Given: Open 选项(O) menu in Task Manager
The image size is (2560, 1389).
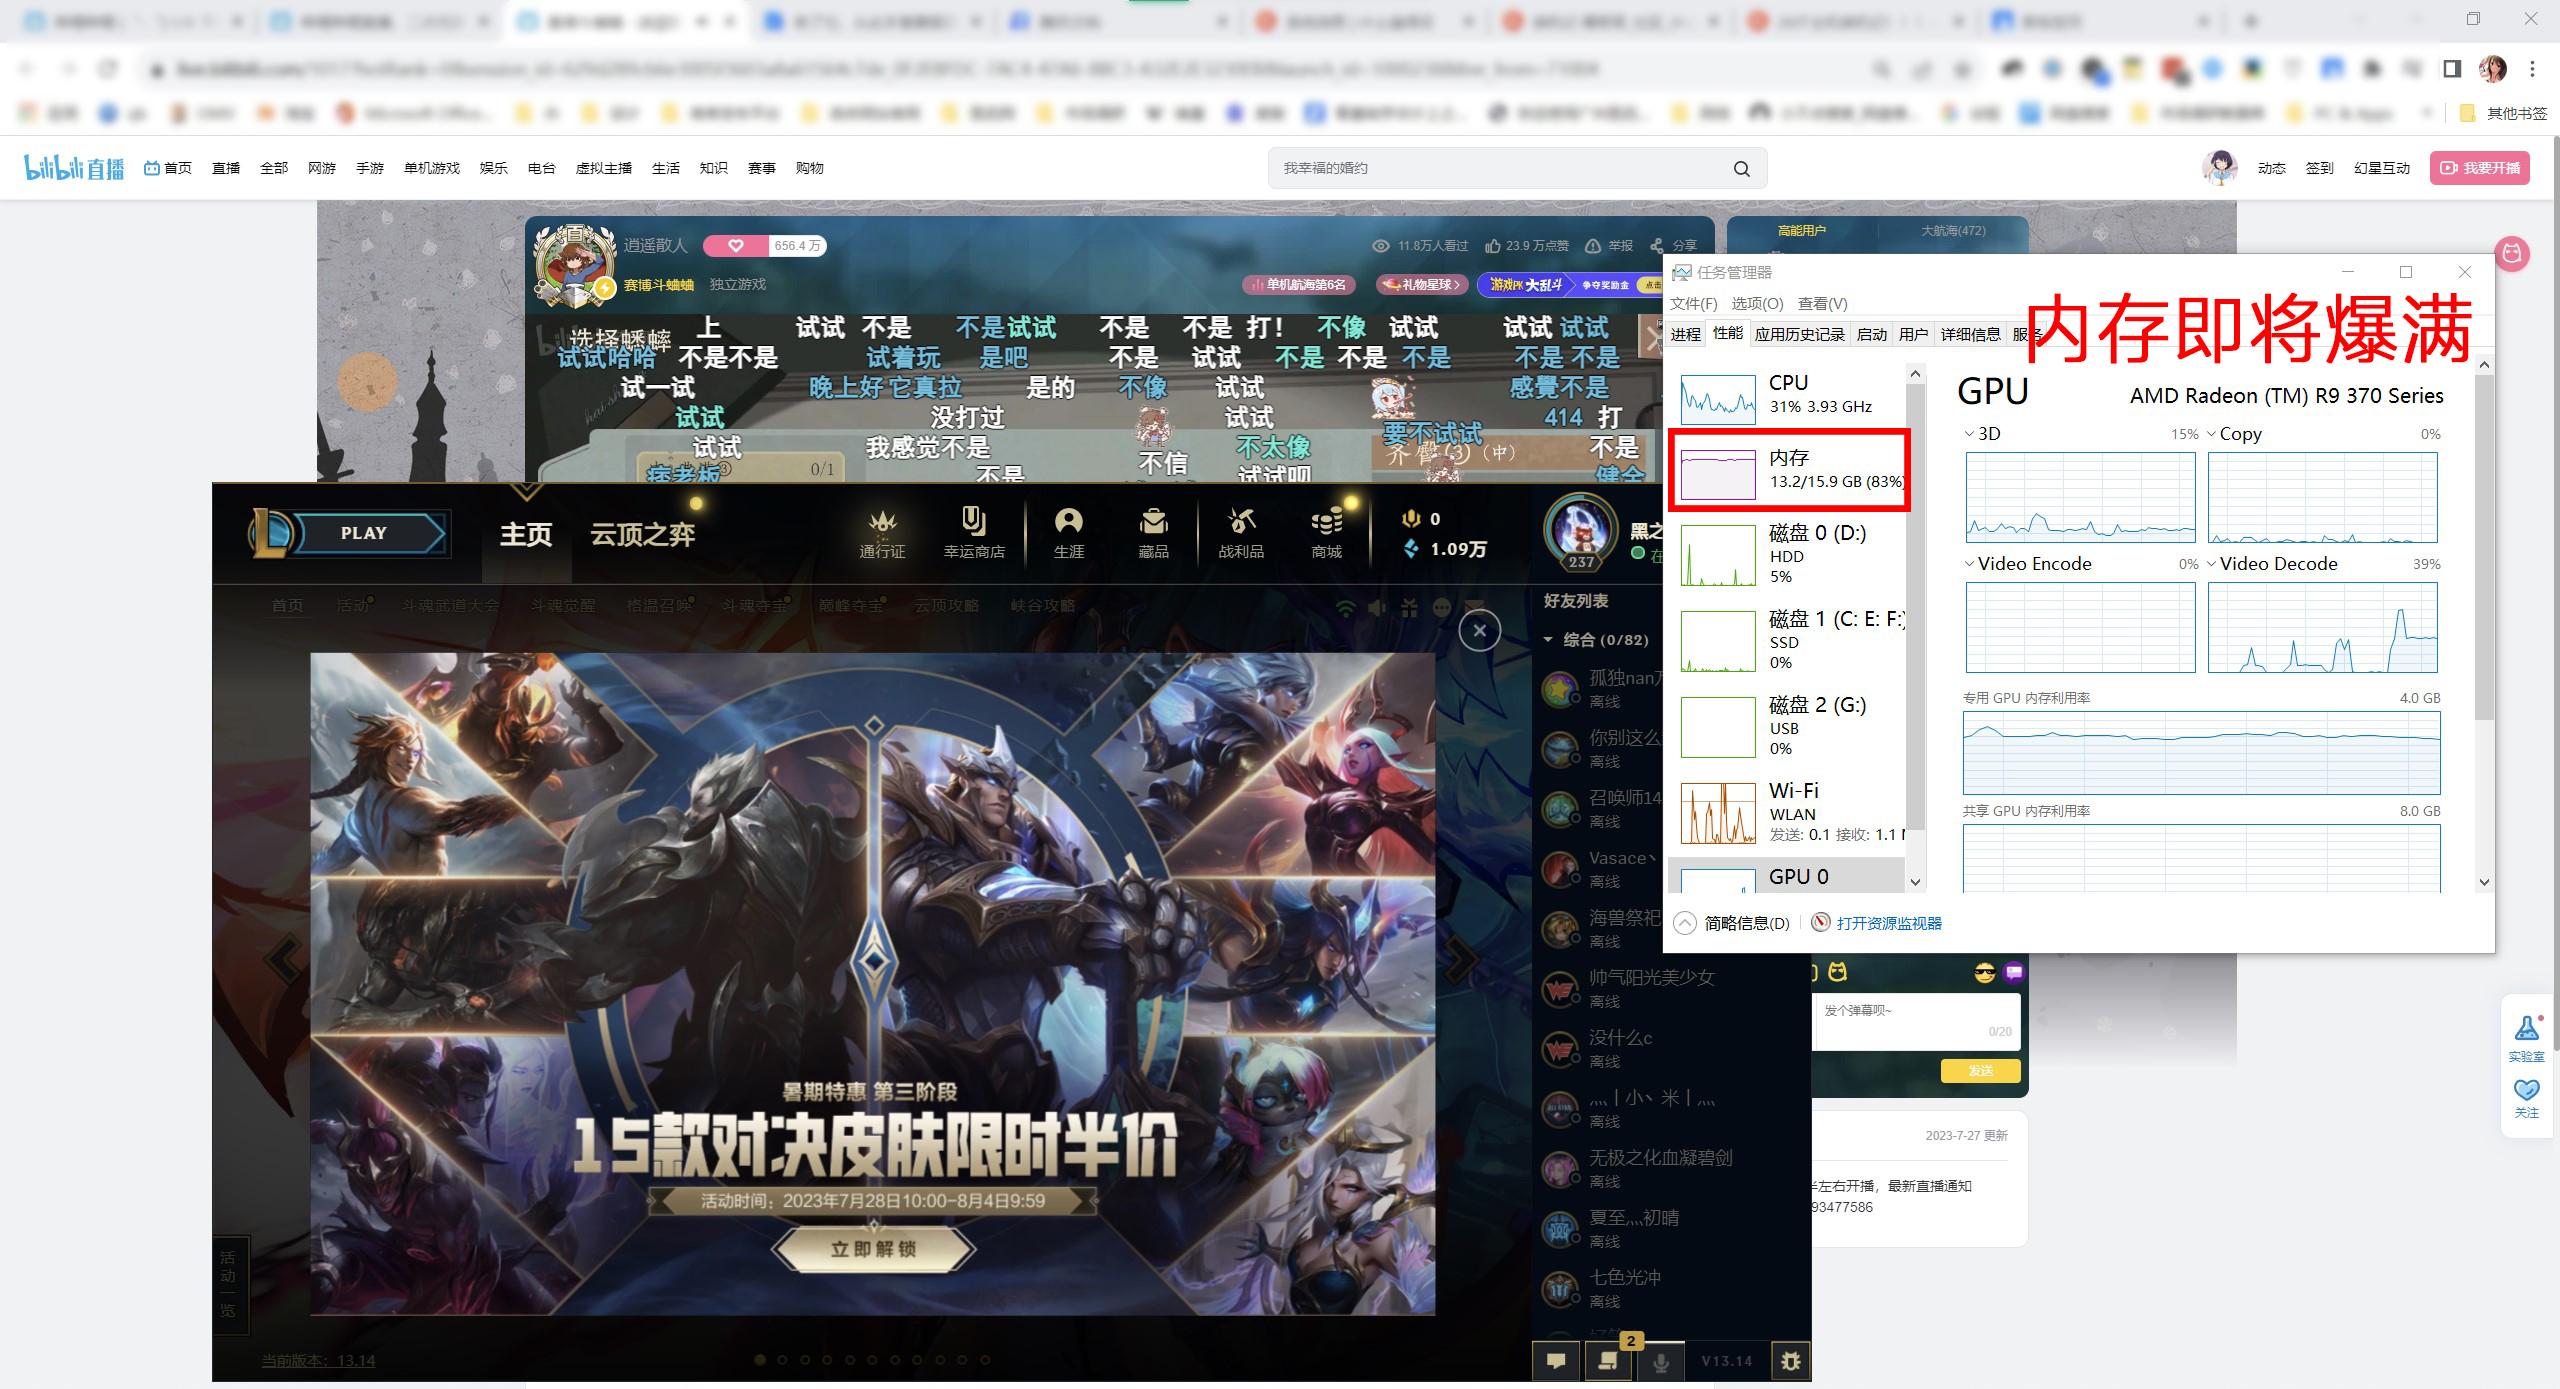Looking at the screenshot, I should (x=1757, y=303).
